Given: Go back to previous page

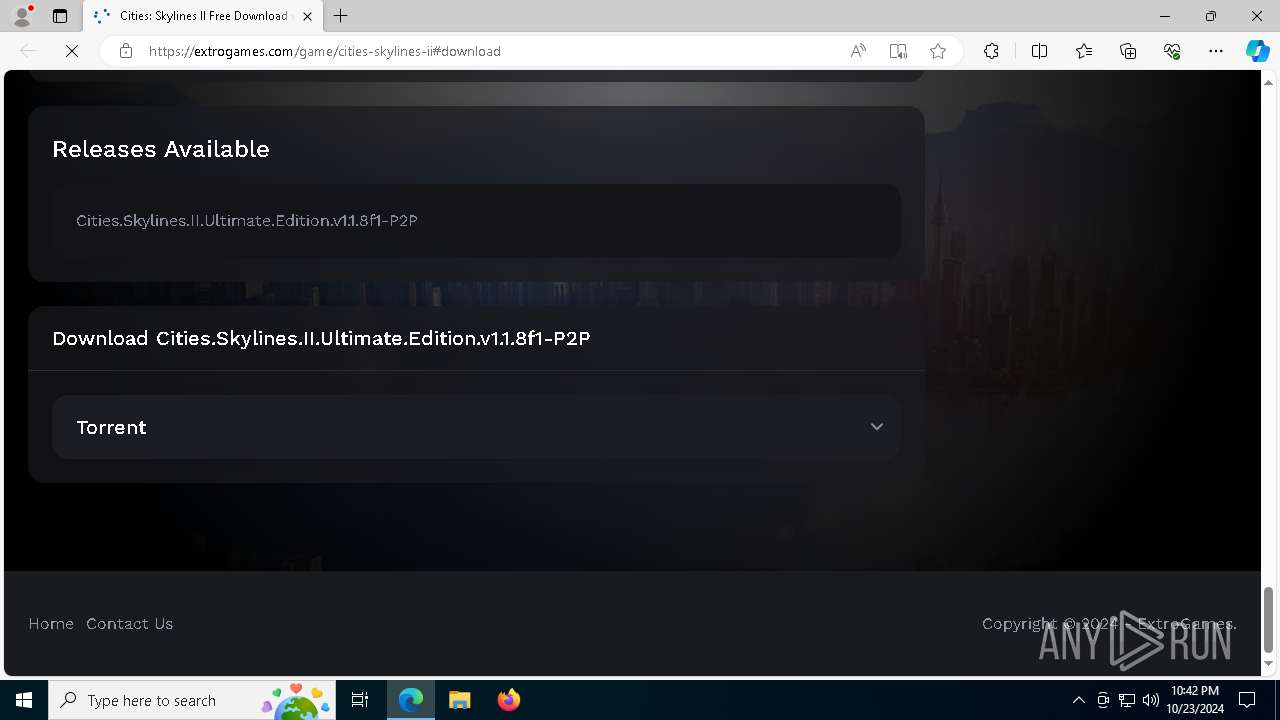Looking at the screenshot, I should (28, 51).
